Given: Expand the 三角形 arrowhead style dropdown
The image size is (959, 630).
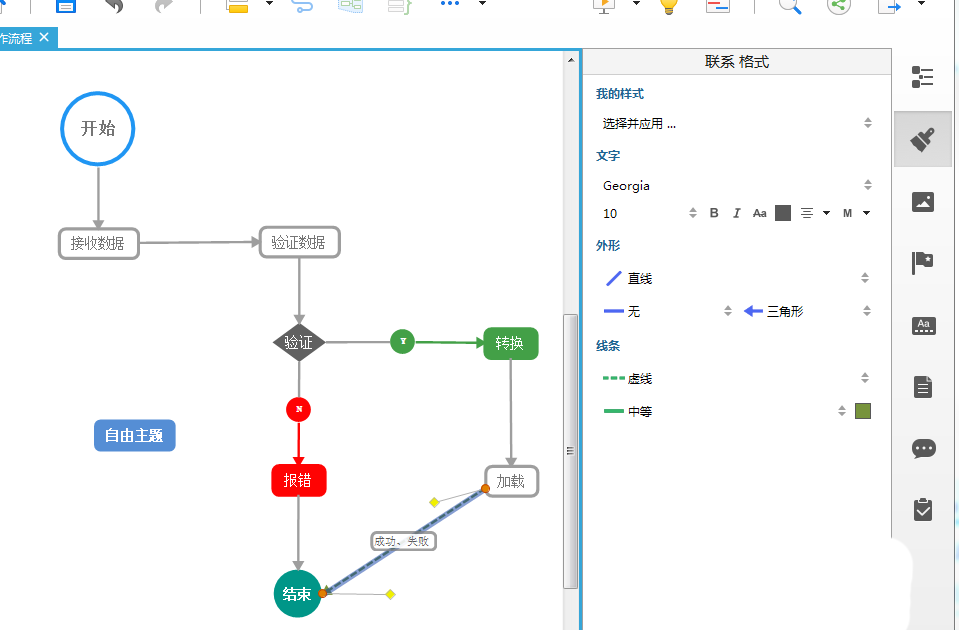Looking at the screenshot, I should pos(867,310).
